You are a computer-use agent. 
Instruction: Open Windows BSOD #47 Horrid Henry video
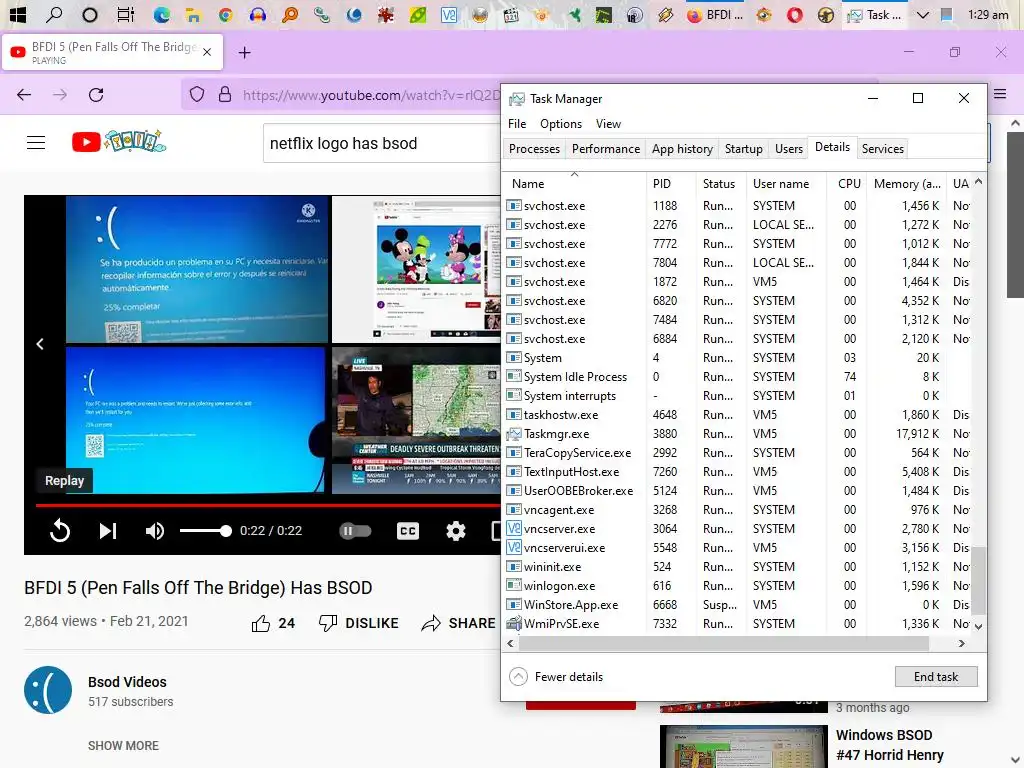point(889,744)
